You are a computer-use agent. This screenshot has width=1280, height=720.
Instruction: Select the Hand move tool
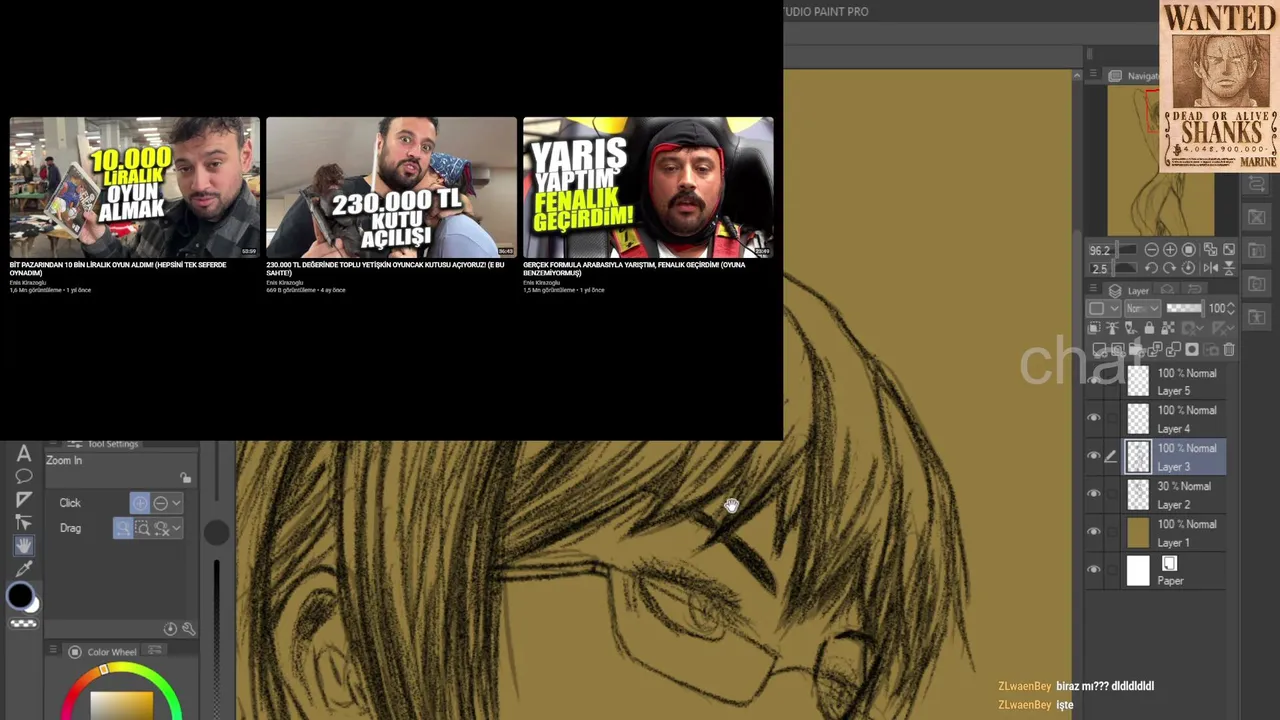click(24, 545)
